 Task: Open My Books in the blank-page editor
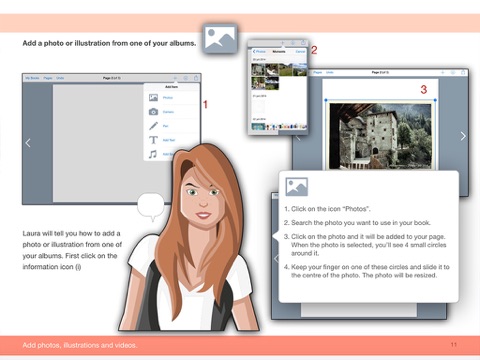click(32, 78)
